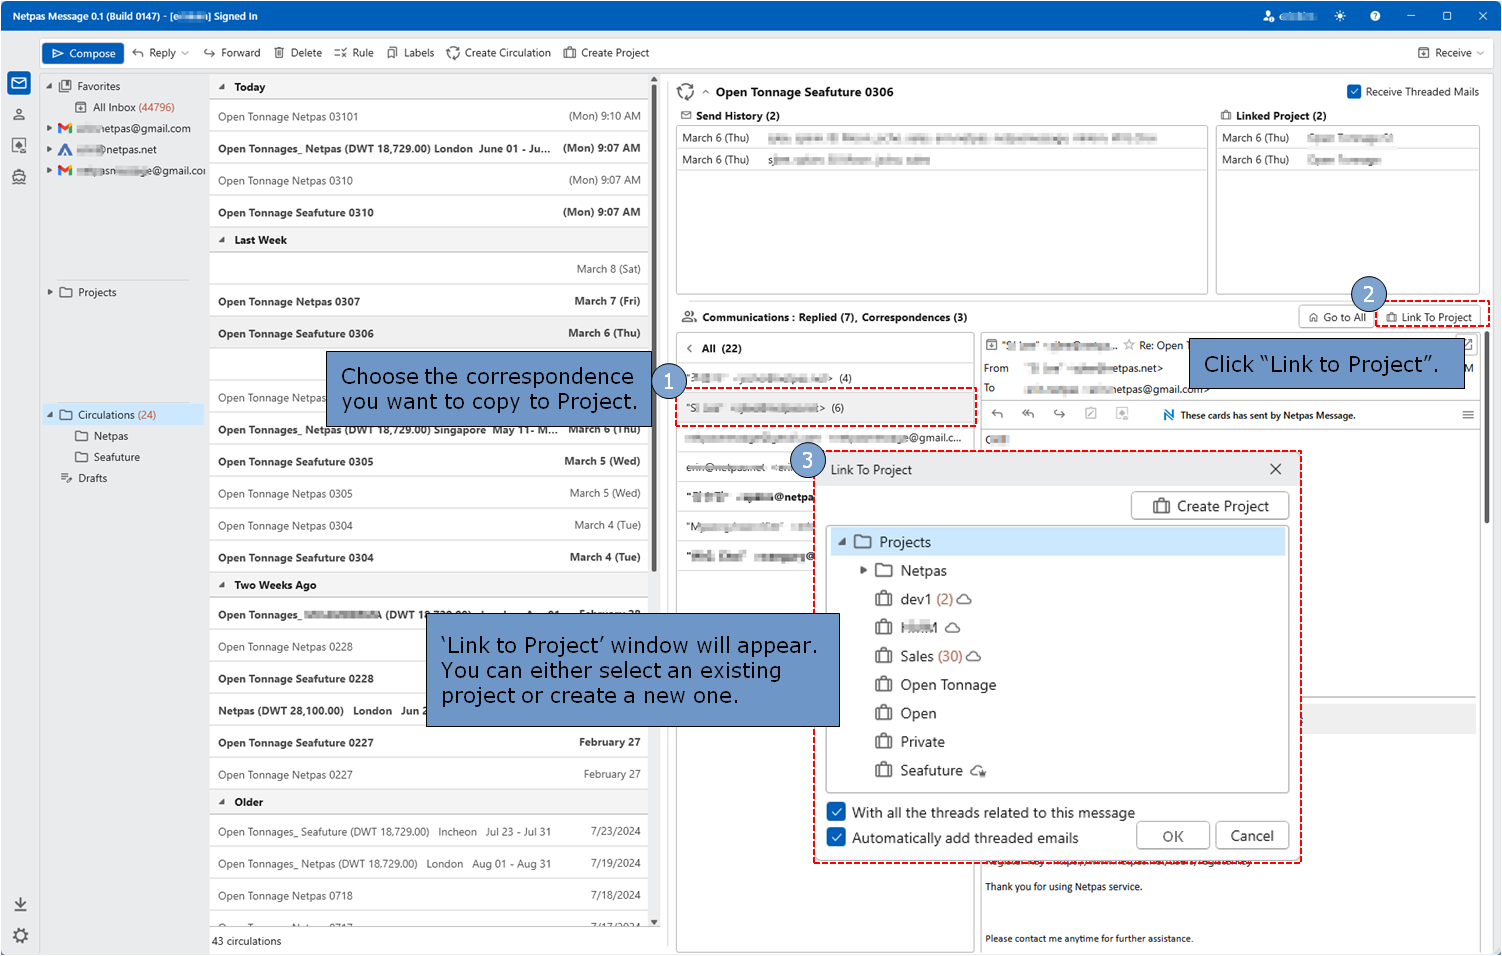Expand the Netpas folder in Link To Project
This screenshot has width=1502, height=956.
[864, 570]
